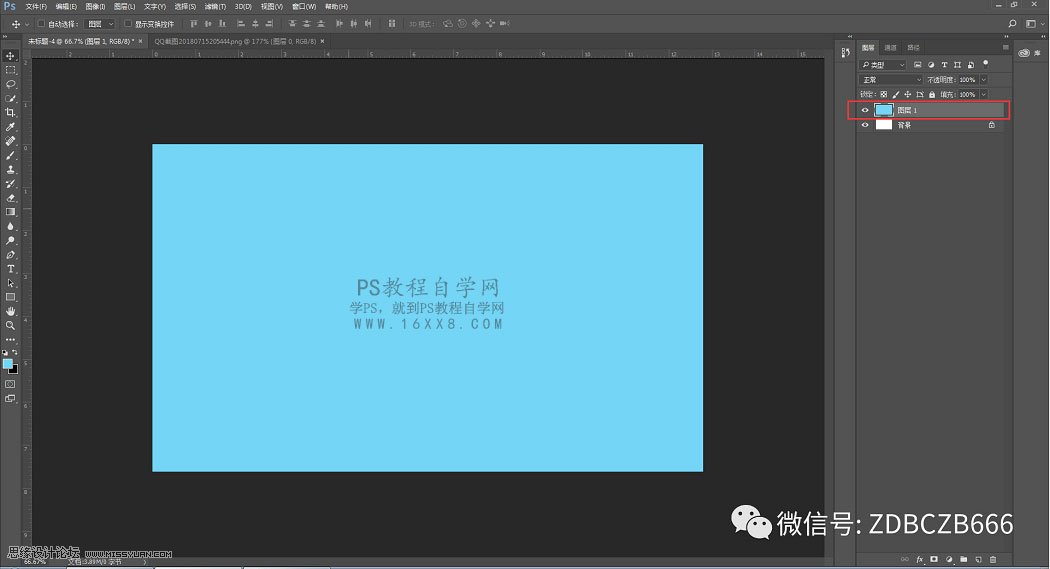
Task: Select the Blur tool
Action: (10, 226)
